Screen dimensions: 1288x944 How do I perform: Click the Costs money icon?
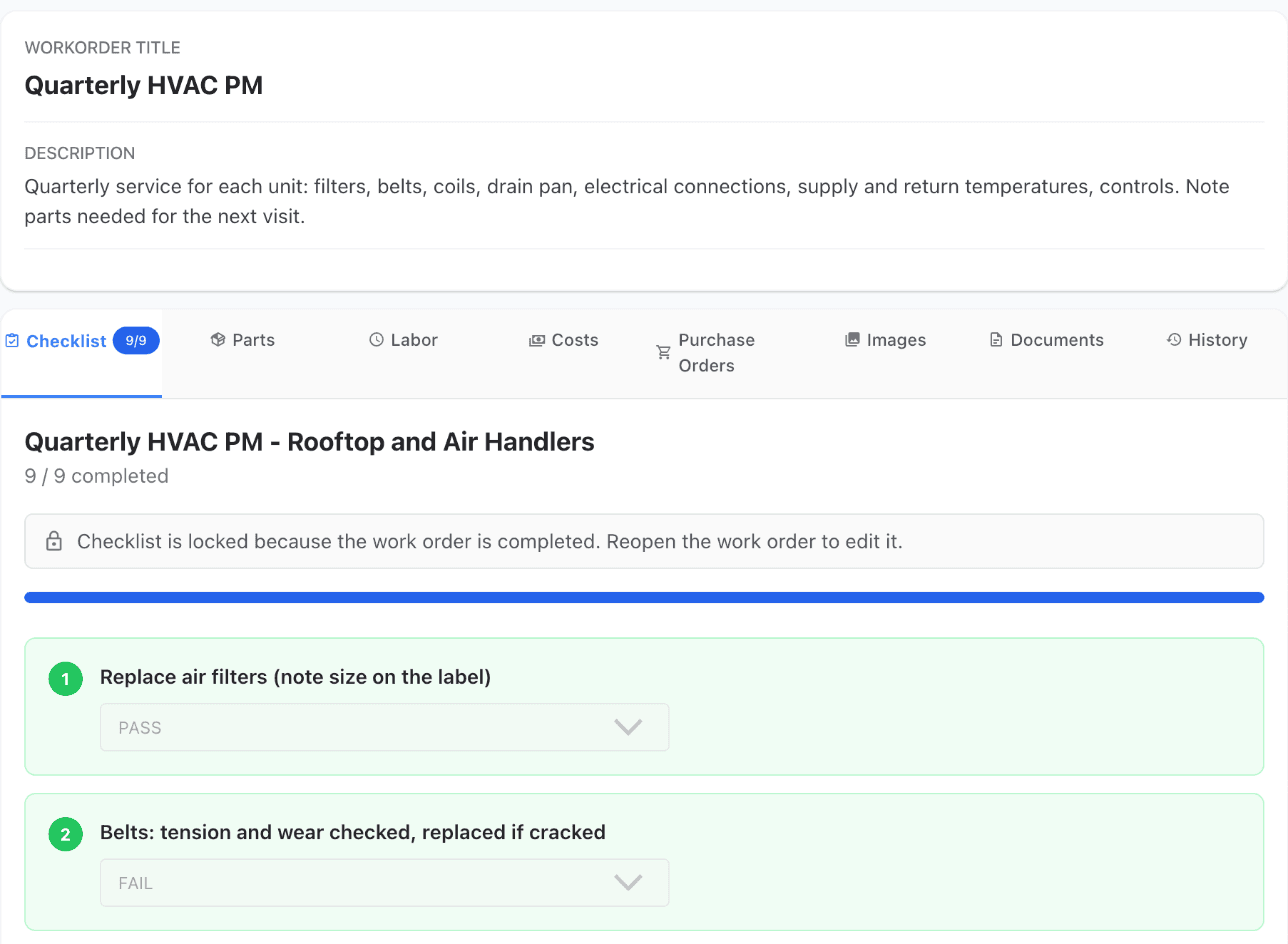point(537,340)
